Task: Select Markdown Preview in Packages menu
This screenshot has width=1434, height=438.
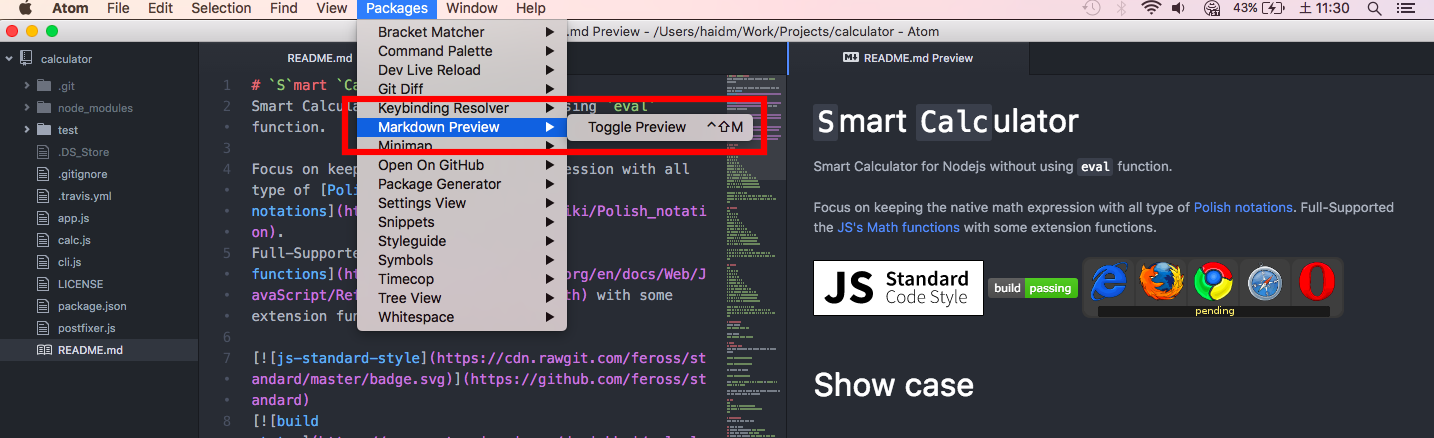Action: pyautogui.click(x=462, y=127)
